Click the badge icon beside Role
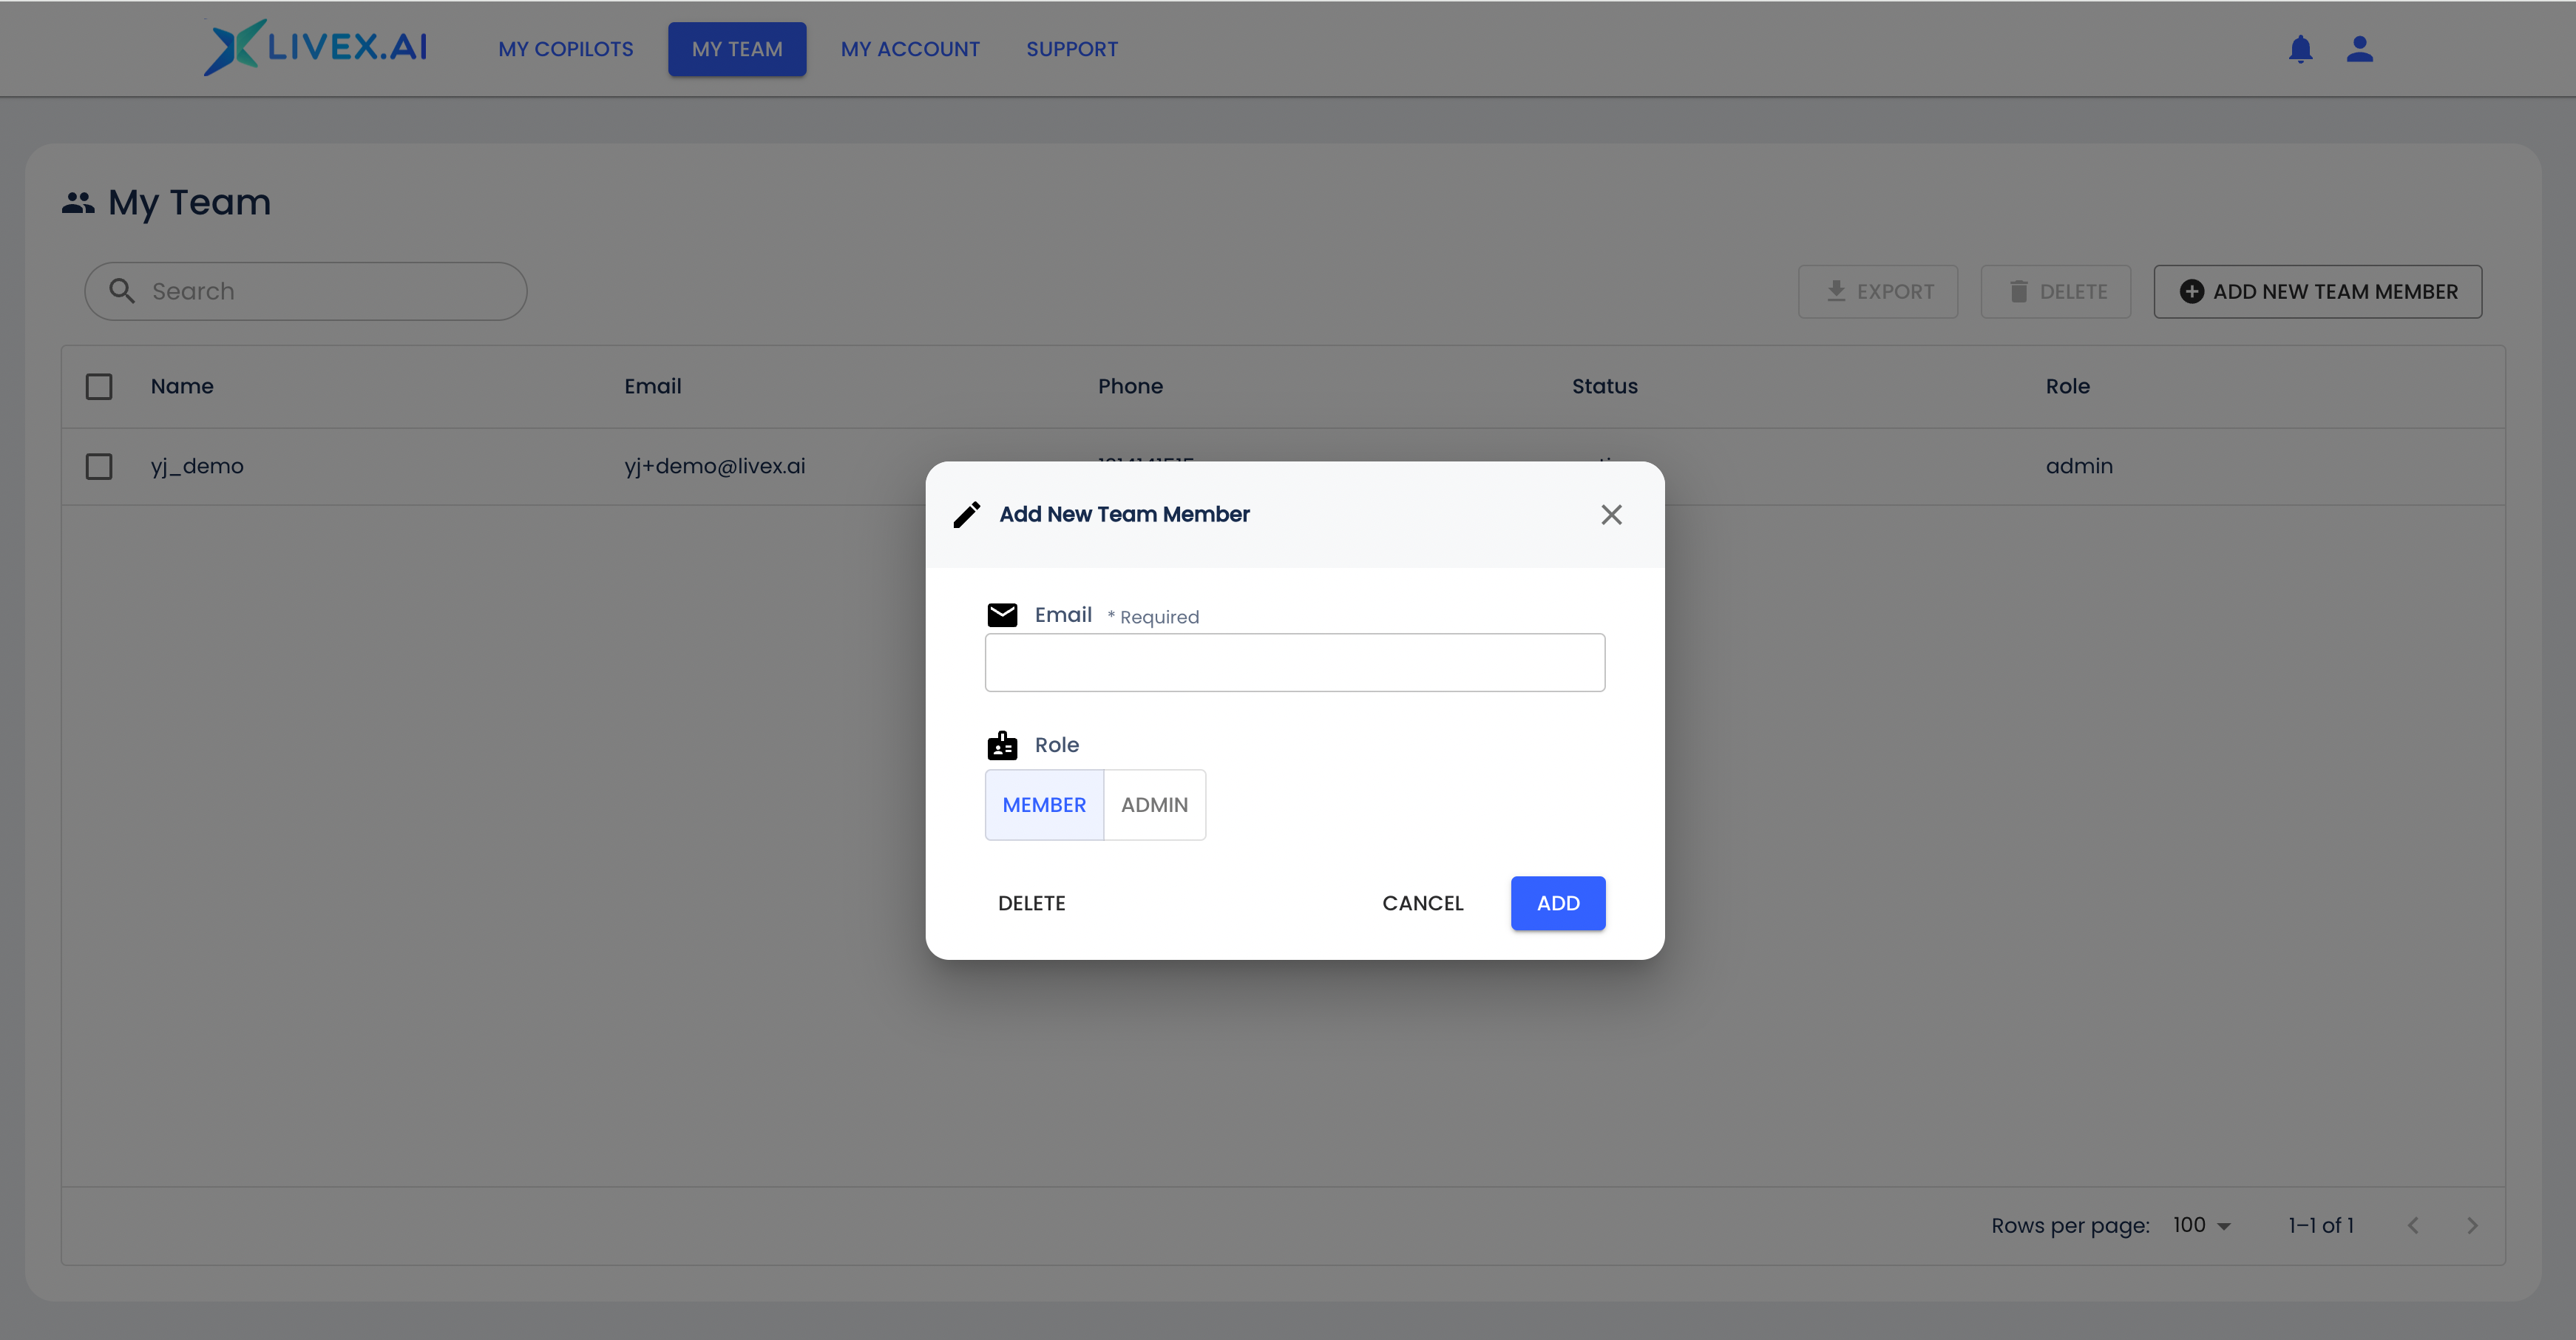The image size is (2576, 1340). point(1002,745)
